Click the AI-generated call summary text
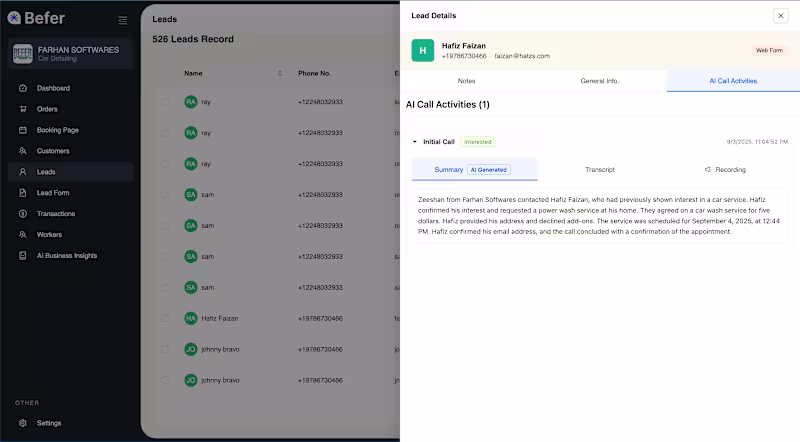This screenshot has width=800, height=442. [x=599, y=215]
